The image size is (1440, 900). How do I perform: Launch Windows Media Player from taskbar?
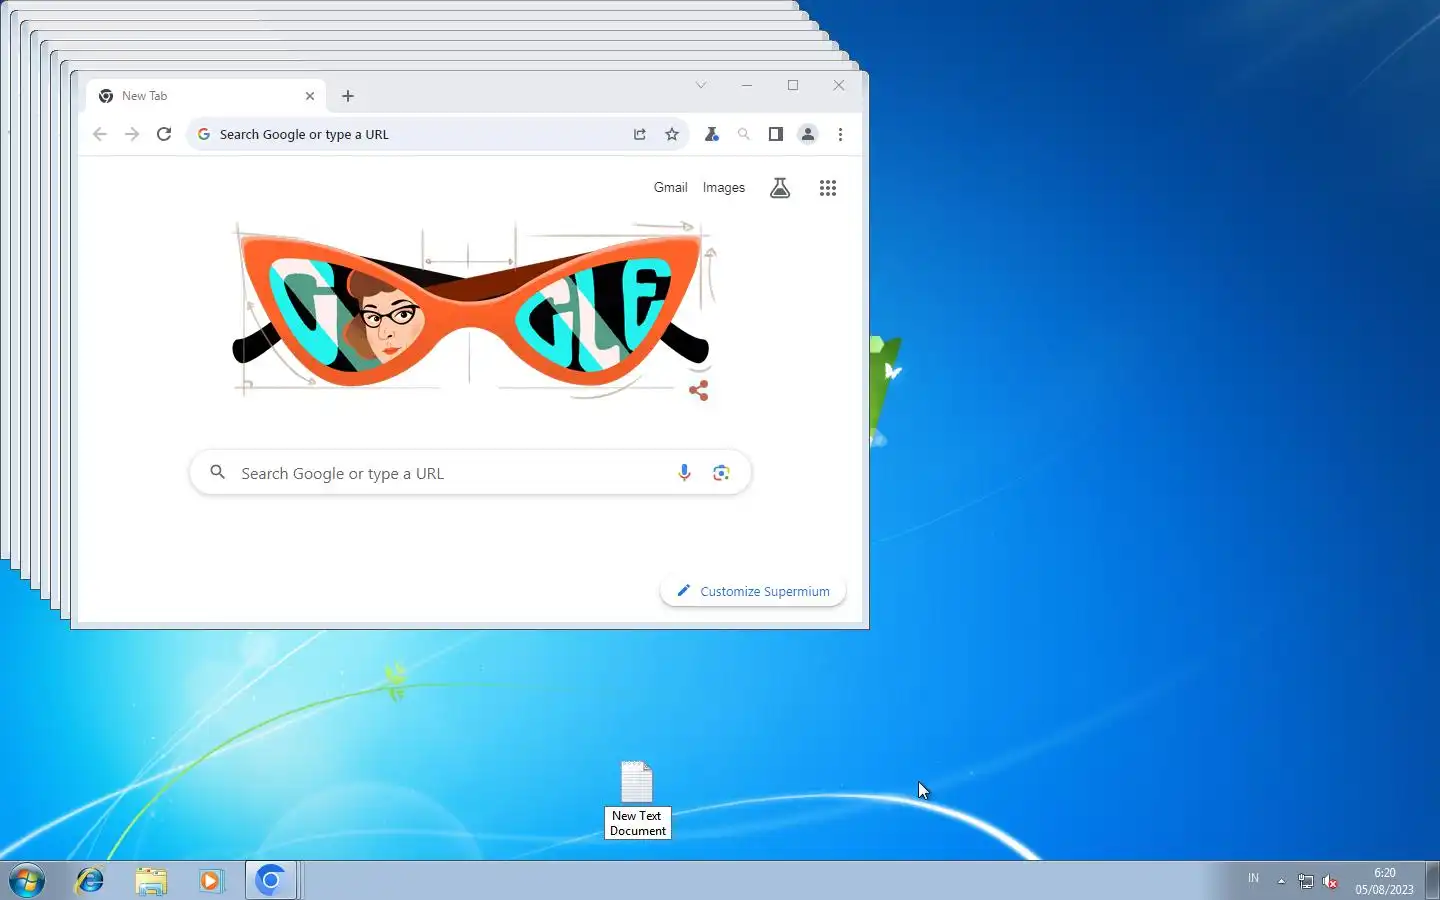tap(211, 881)
